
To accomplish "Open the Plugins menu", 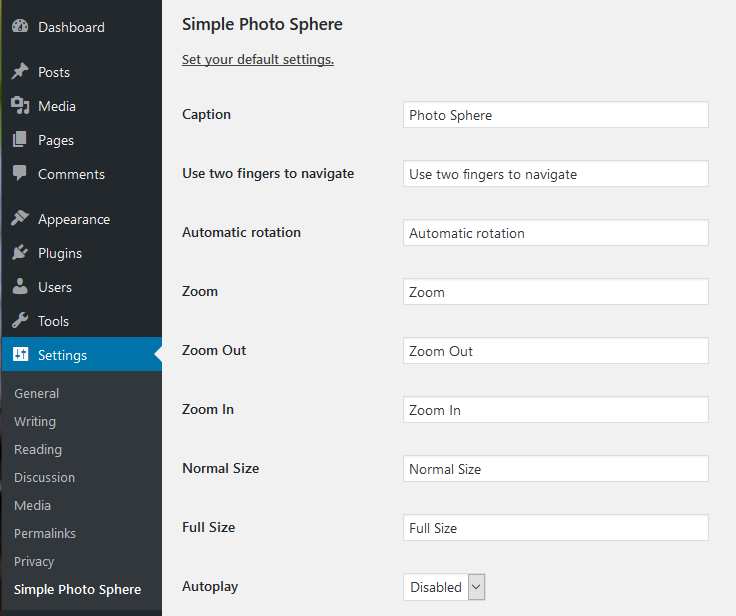I will (82, 253).
